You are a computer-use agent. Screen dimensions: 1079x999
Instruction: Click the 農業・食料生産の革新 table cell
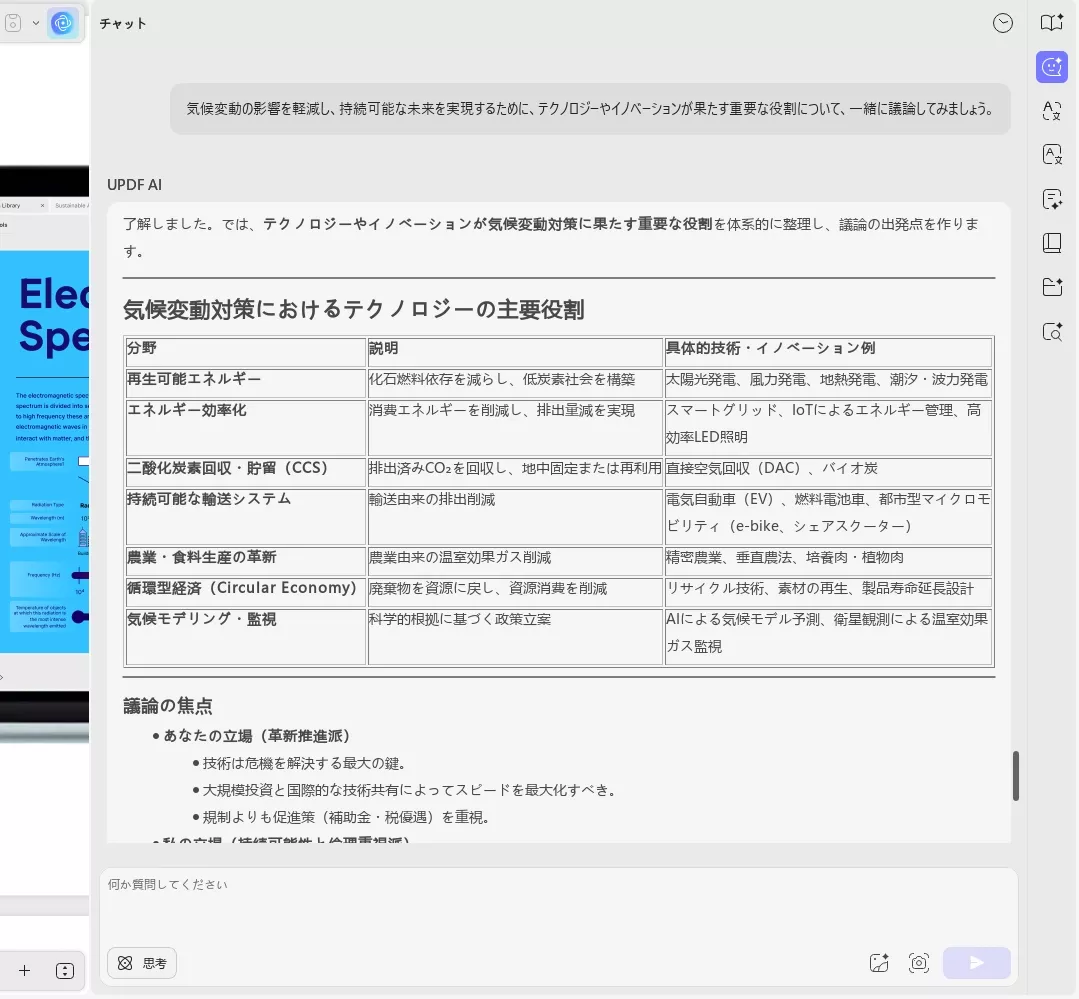click(245, 561)
